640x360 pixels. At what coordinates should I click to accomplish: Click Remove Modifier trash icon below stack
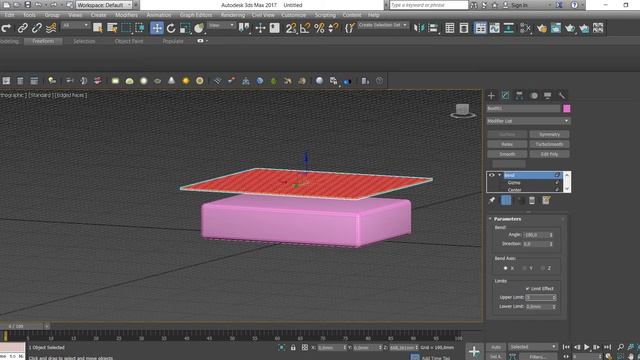coord(532,200)
